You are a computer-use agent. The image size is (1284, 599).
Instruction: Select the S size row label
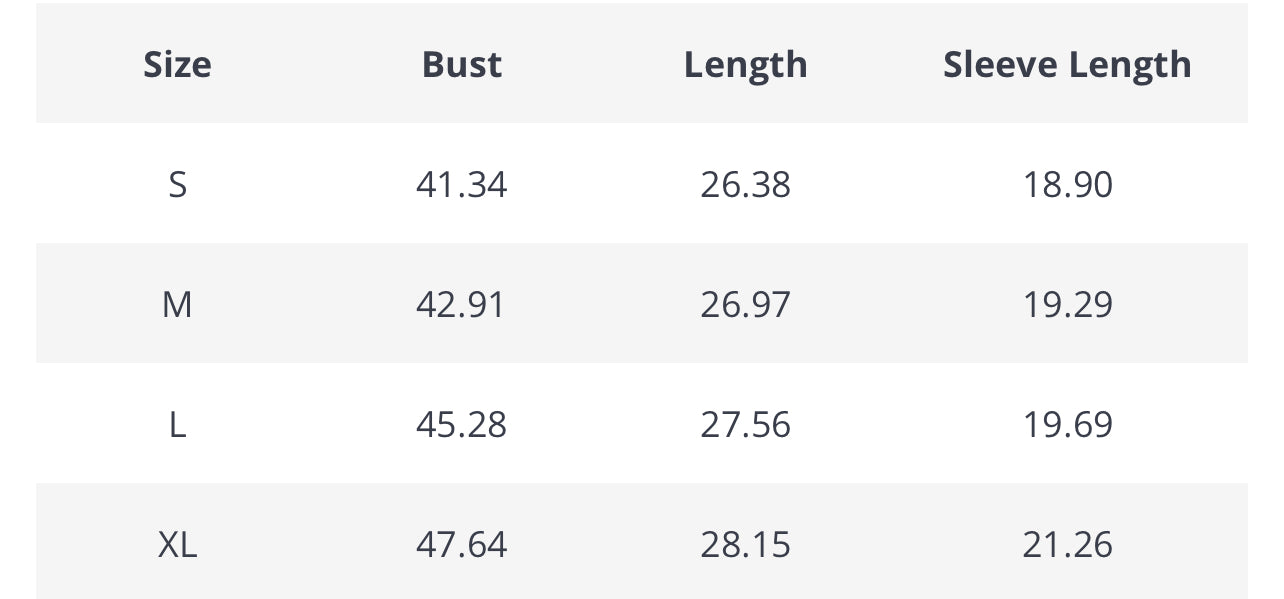point(177,185)
